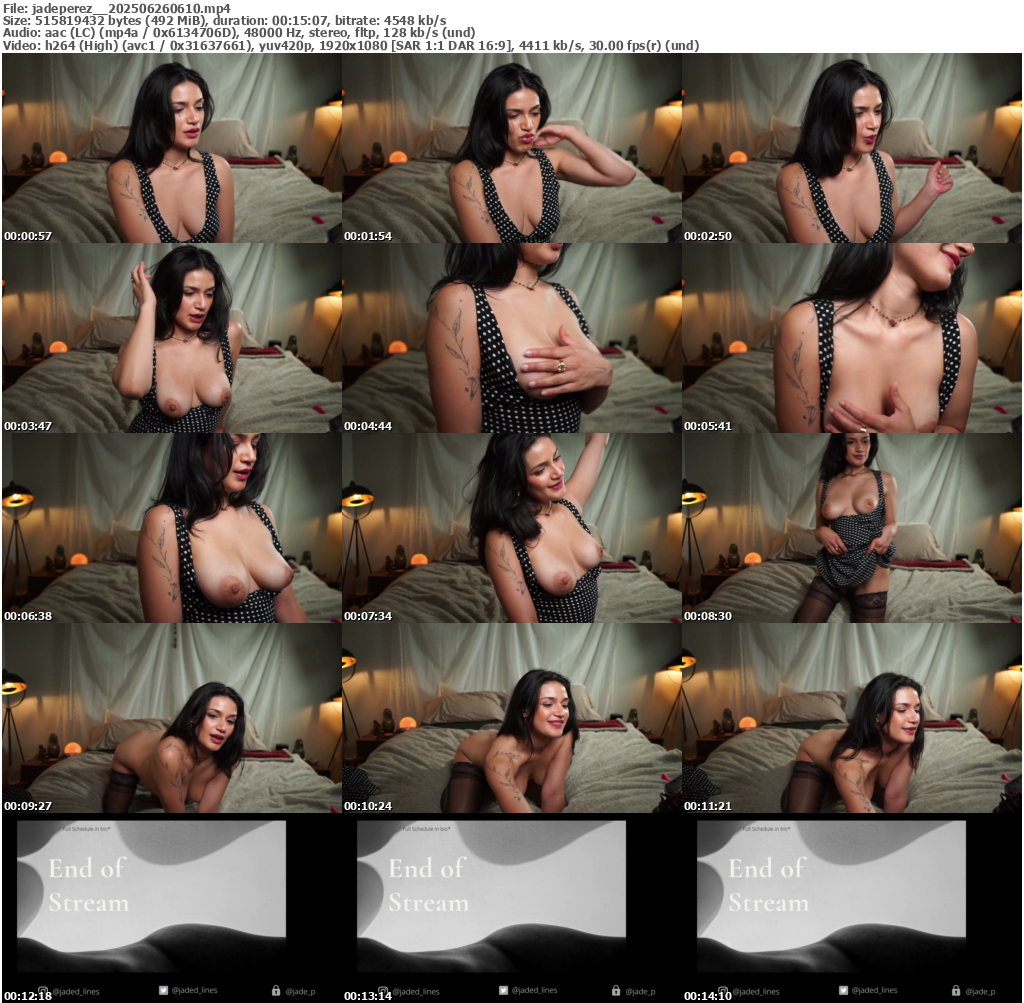Click the "Full Schedule in bio" text in the 00:13:14 frame
Screen dimensions: 1024x1003
click(x=426, y=829)
